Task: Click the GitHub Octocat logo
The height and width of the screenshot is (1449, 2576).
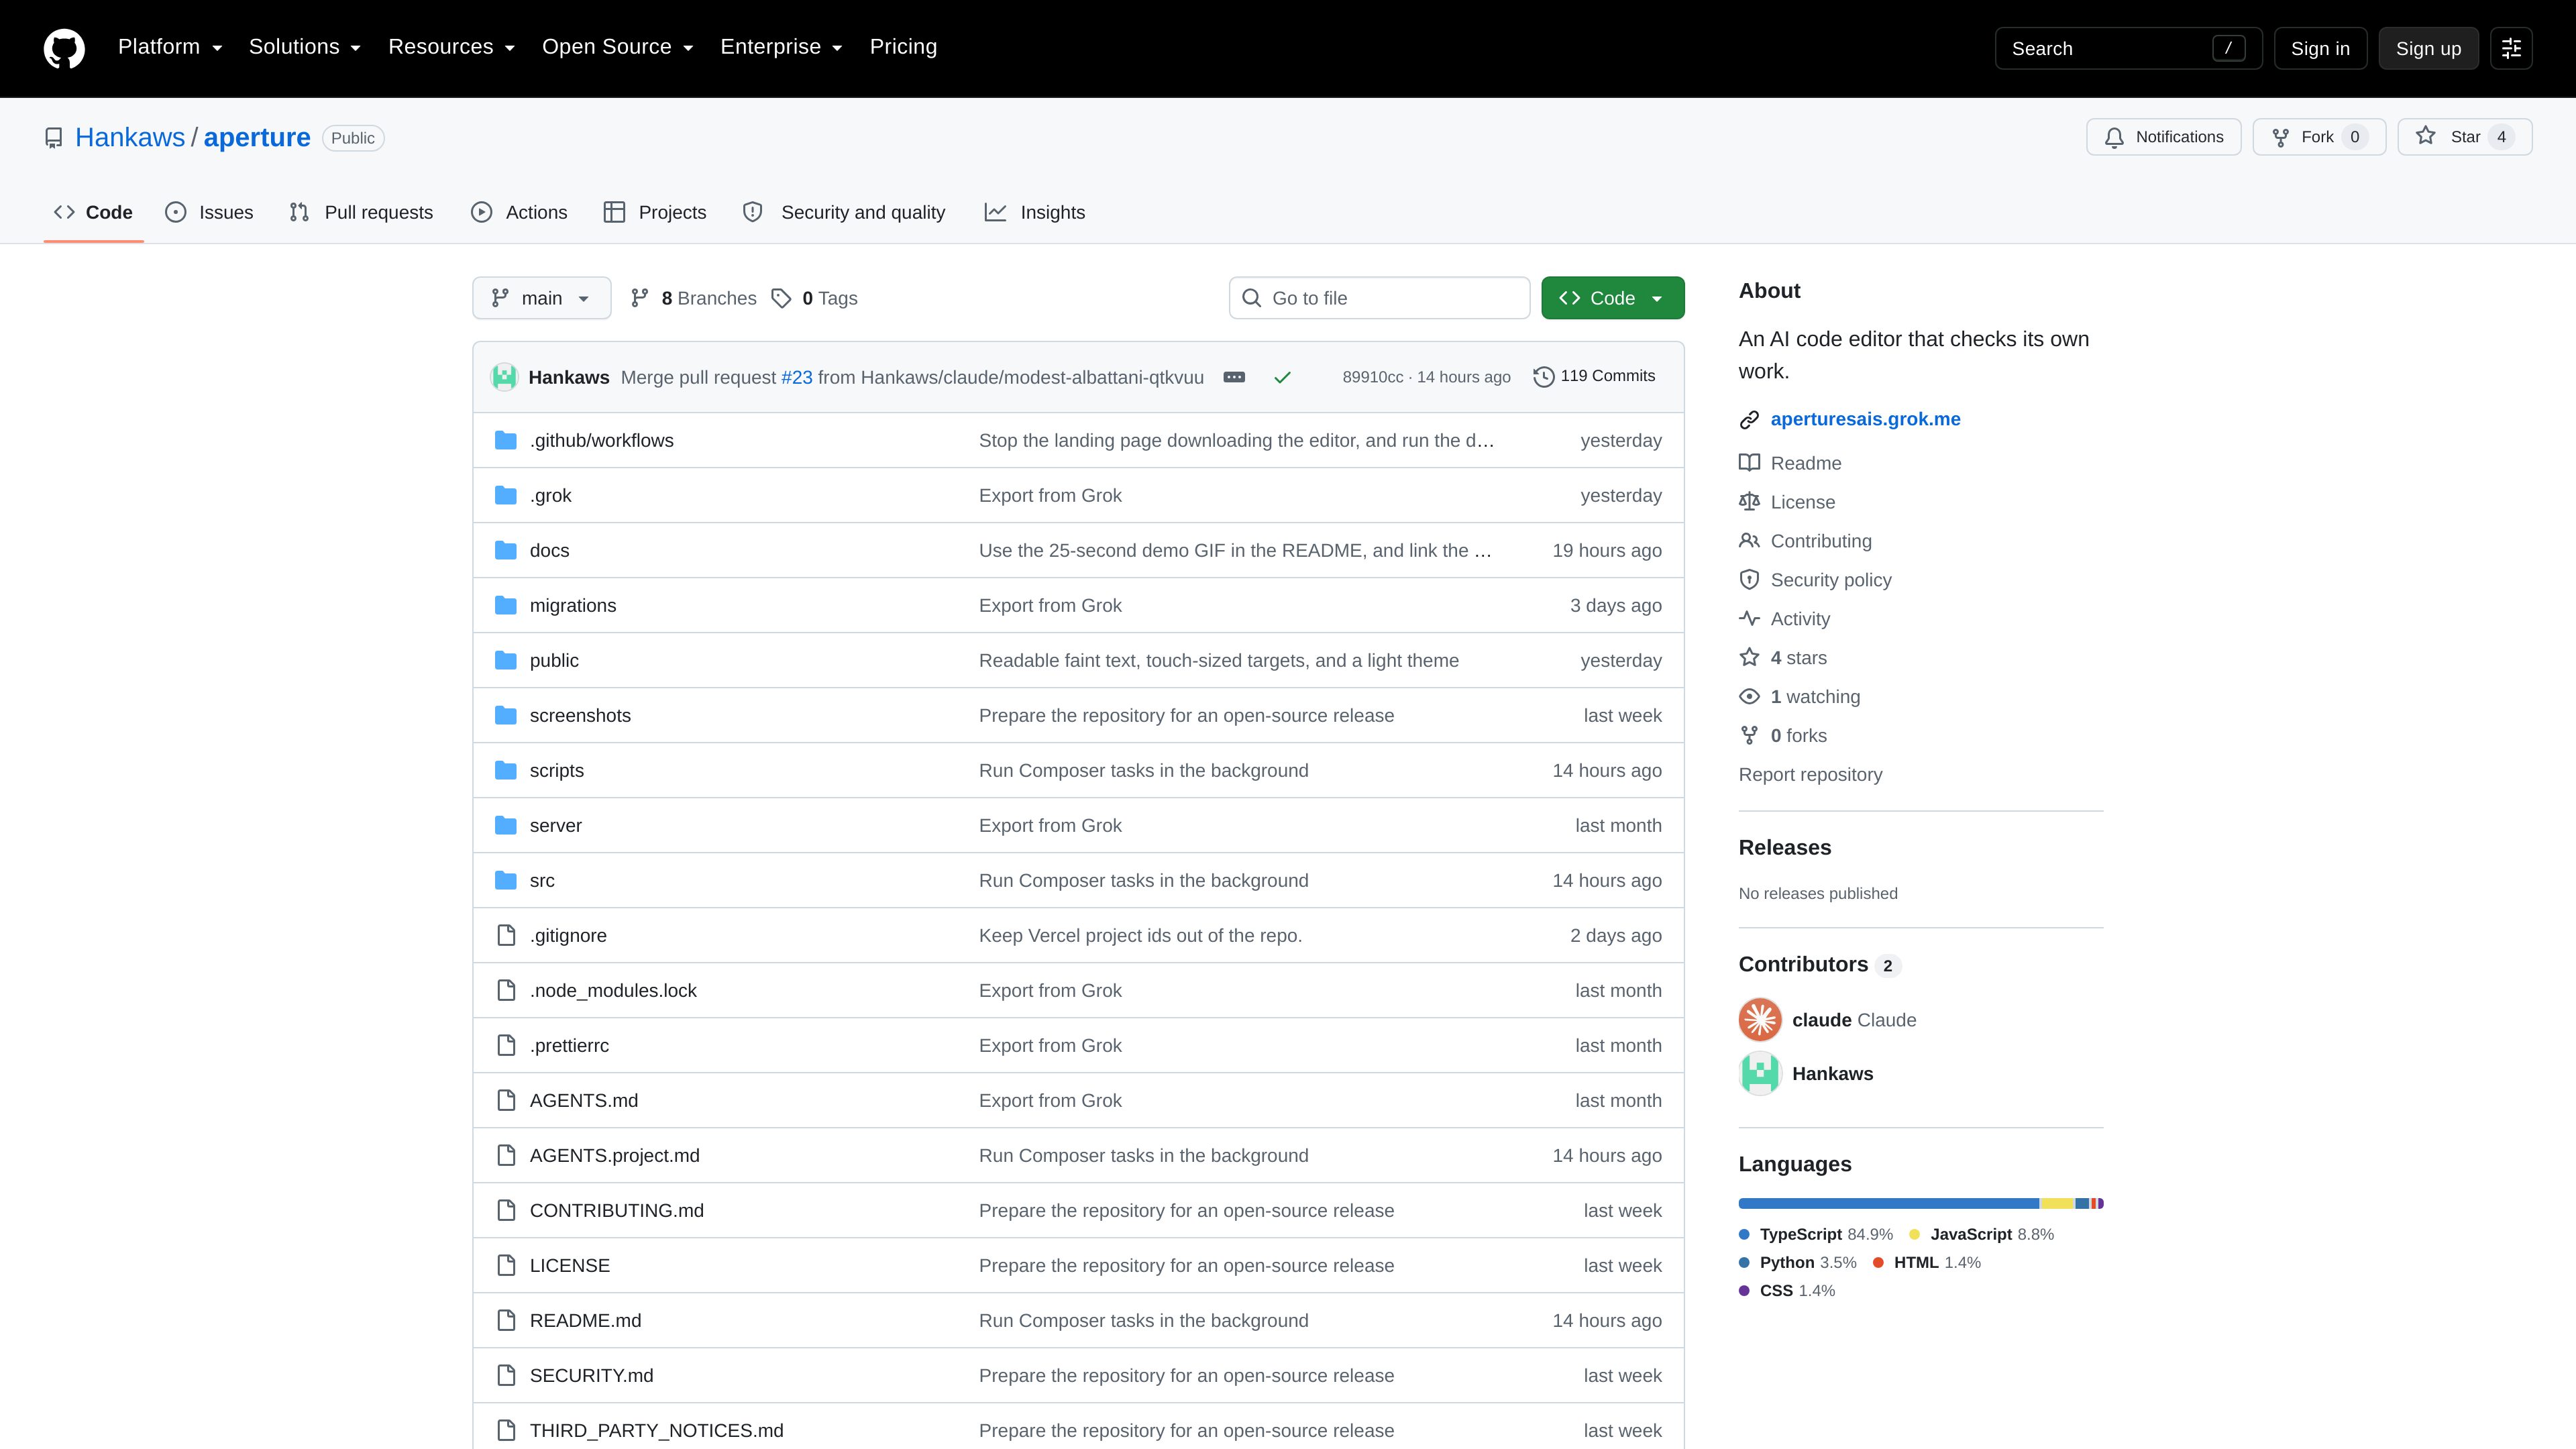Action: 64,48
